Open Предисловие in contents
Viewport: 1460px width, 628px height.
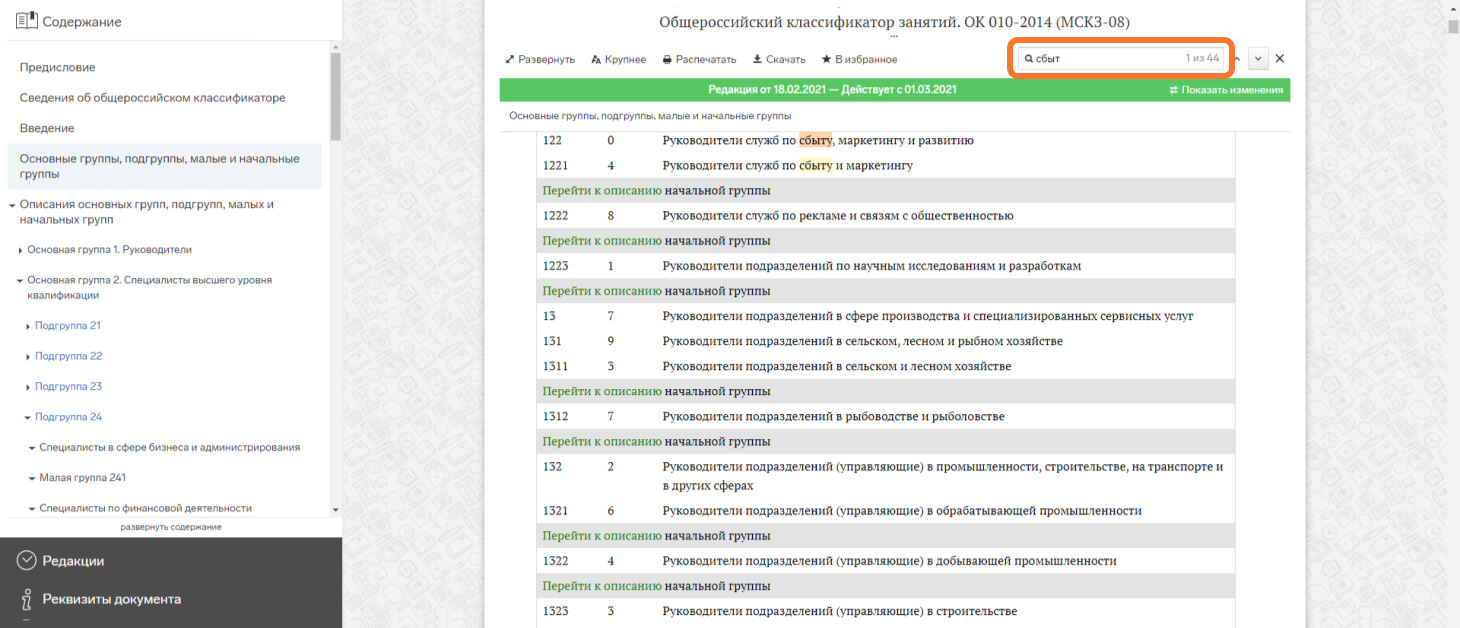pos(58,67)
